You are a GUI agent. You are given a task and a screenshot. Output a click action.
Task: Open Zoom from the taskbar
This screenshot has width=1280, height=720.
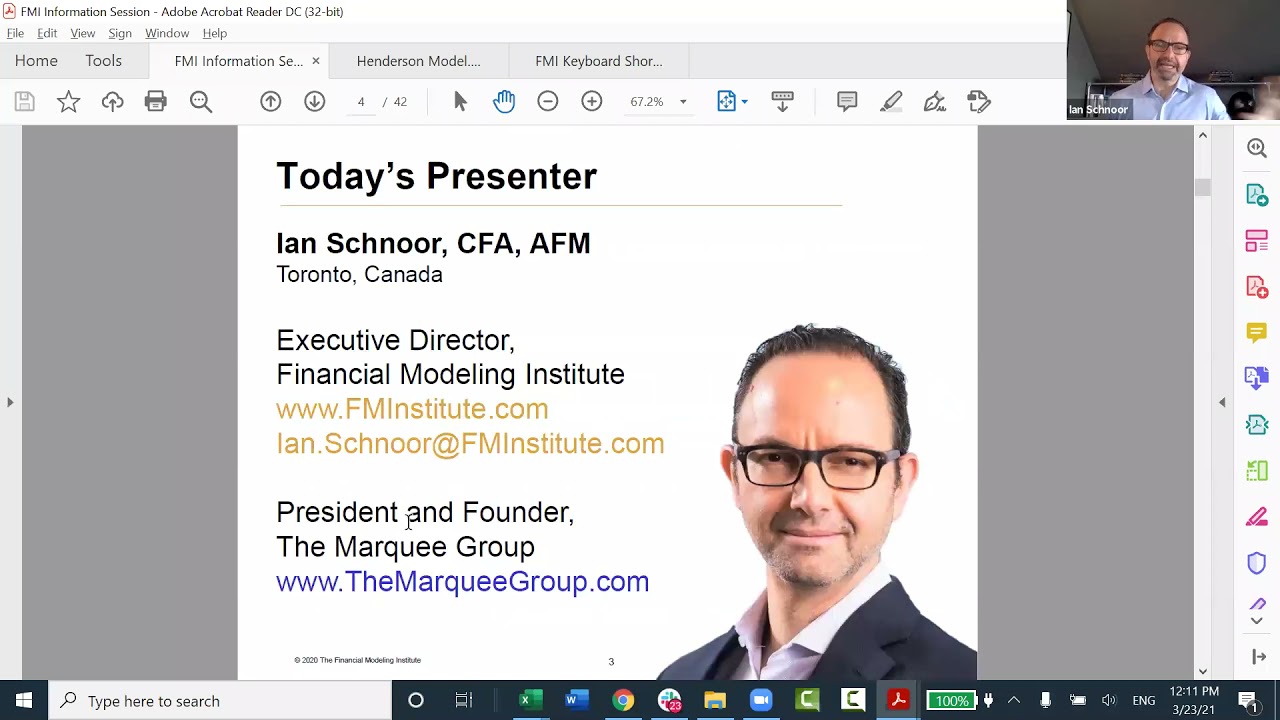pyautogui.click(x=761, y=701)
